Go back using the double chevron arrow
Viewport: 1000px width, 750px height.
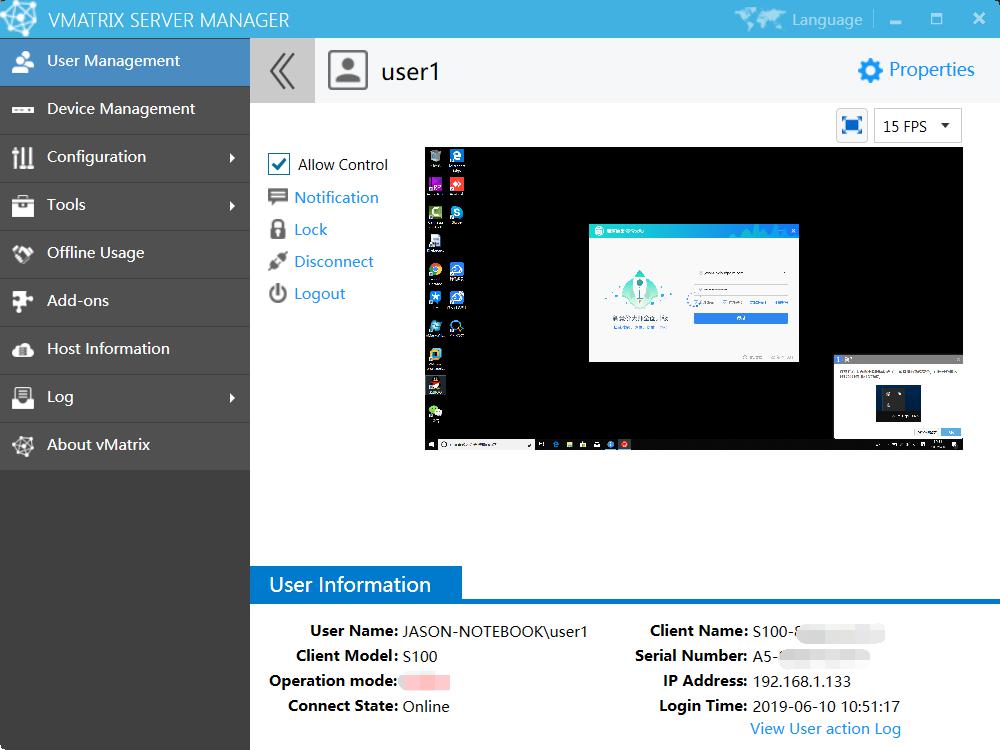click(x=283, y=70)
